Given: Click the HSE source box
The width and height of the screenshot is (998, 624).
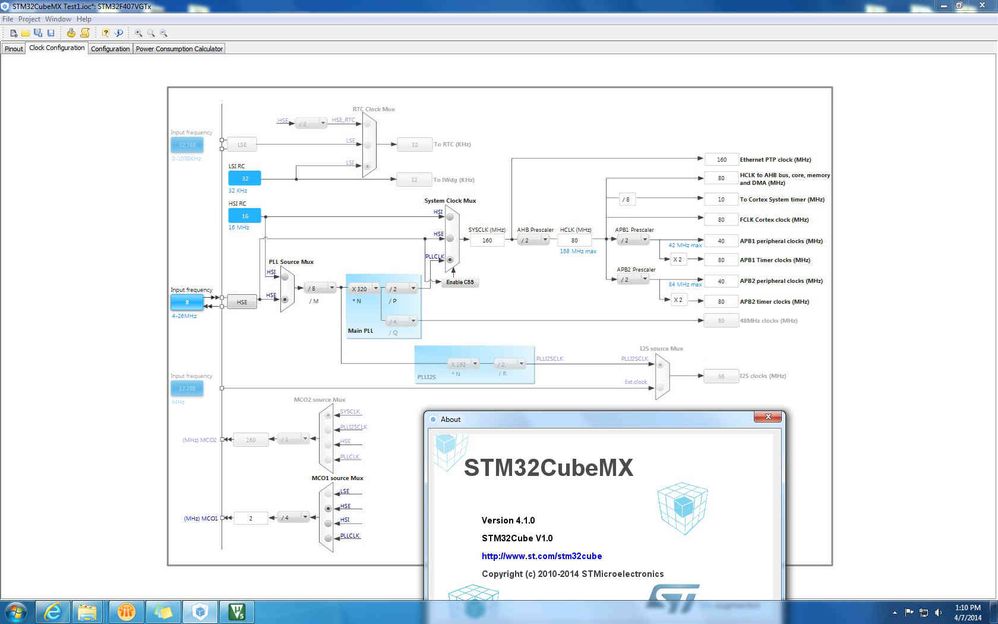Looking at the screenshot, I should [x=242, y=302].
